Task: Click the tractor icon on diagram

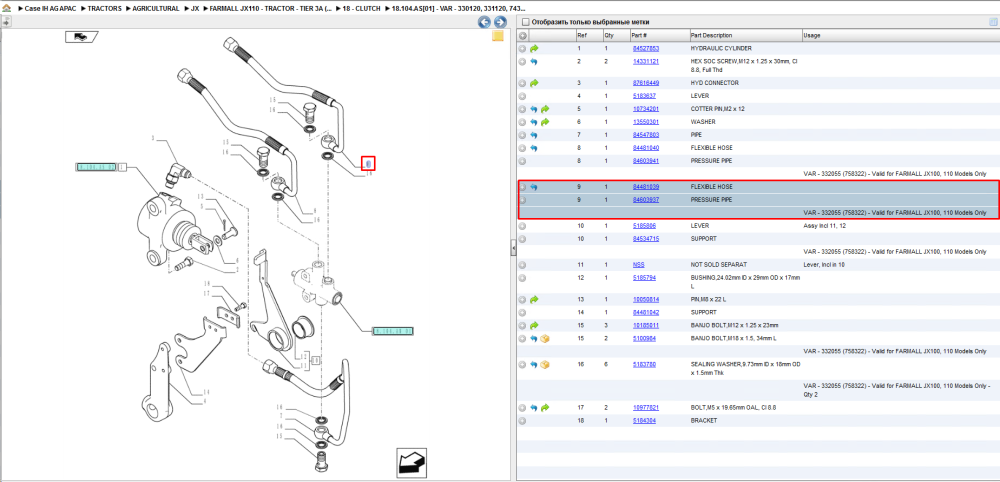Action: [80, 37]
